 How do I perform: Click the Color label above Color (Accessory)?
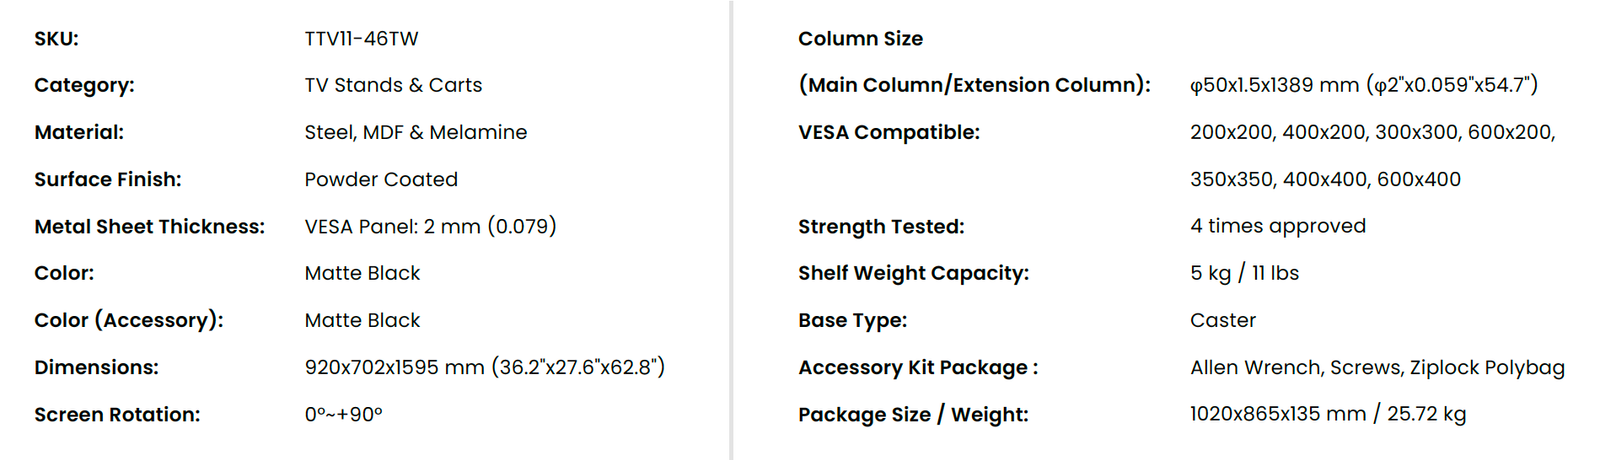64,273
